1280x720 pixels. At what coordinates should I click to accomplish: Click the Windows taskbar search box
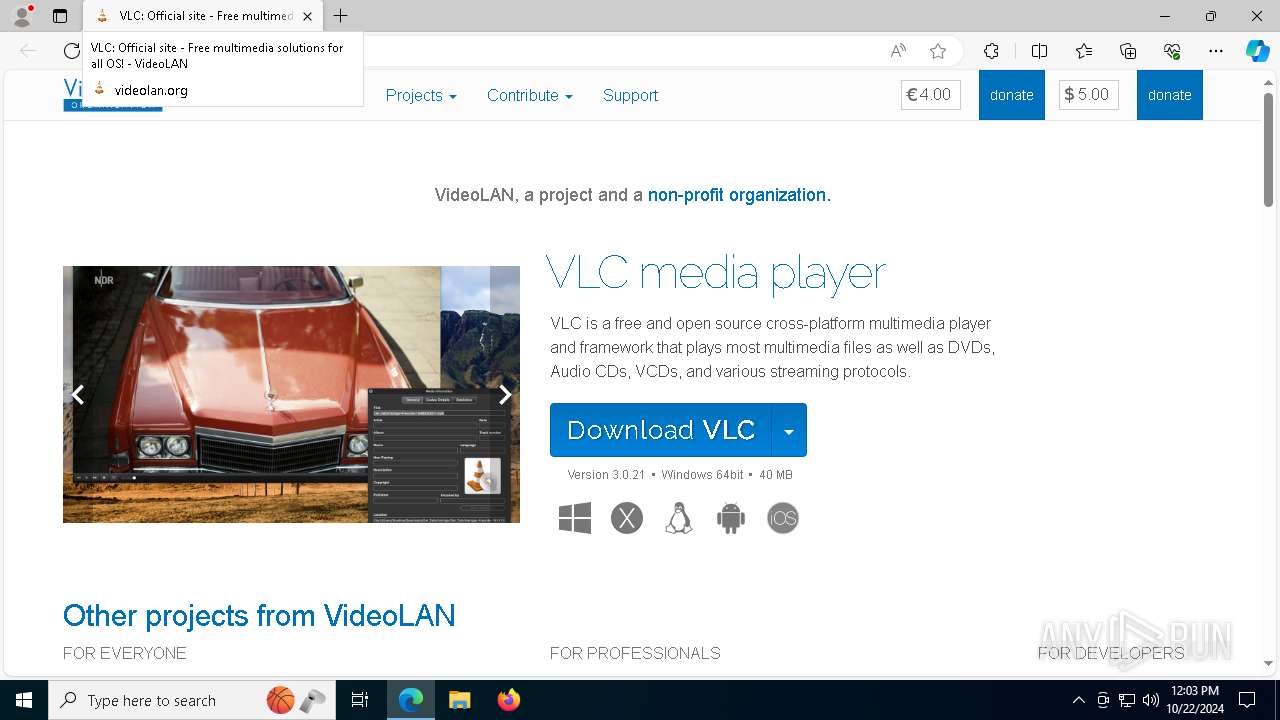pos(192,700)
